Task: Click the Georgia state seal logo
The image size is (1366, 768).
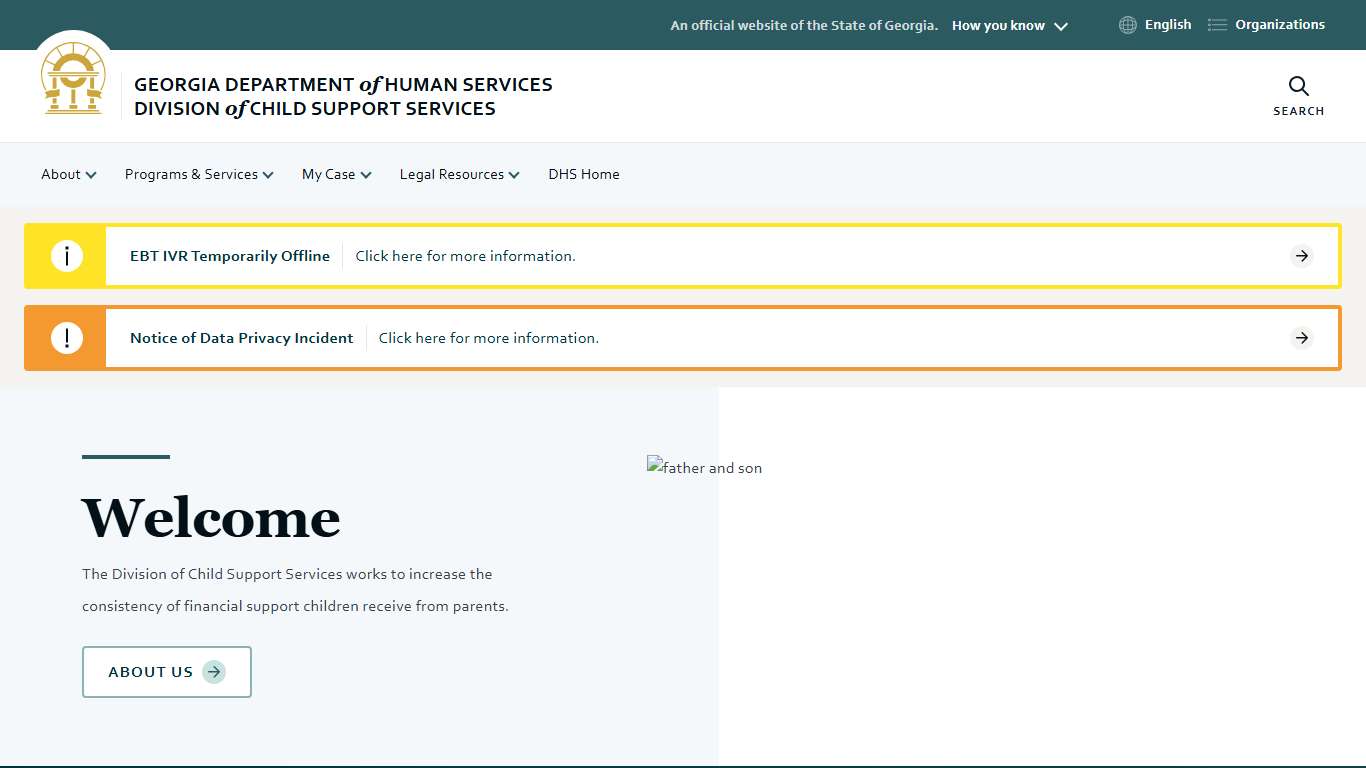Action: click(73, 80)
